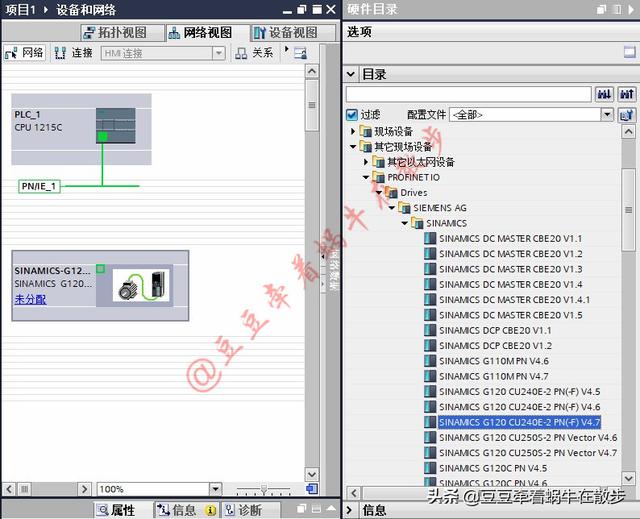Click the 选项 panel view icon
Image resolution: width=640 pixels, height=519 pixels.
(x=629, y=52)
